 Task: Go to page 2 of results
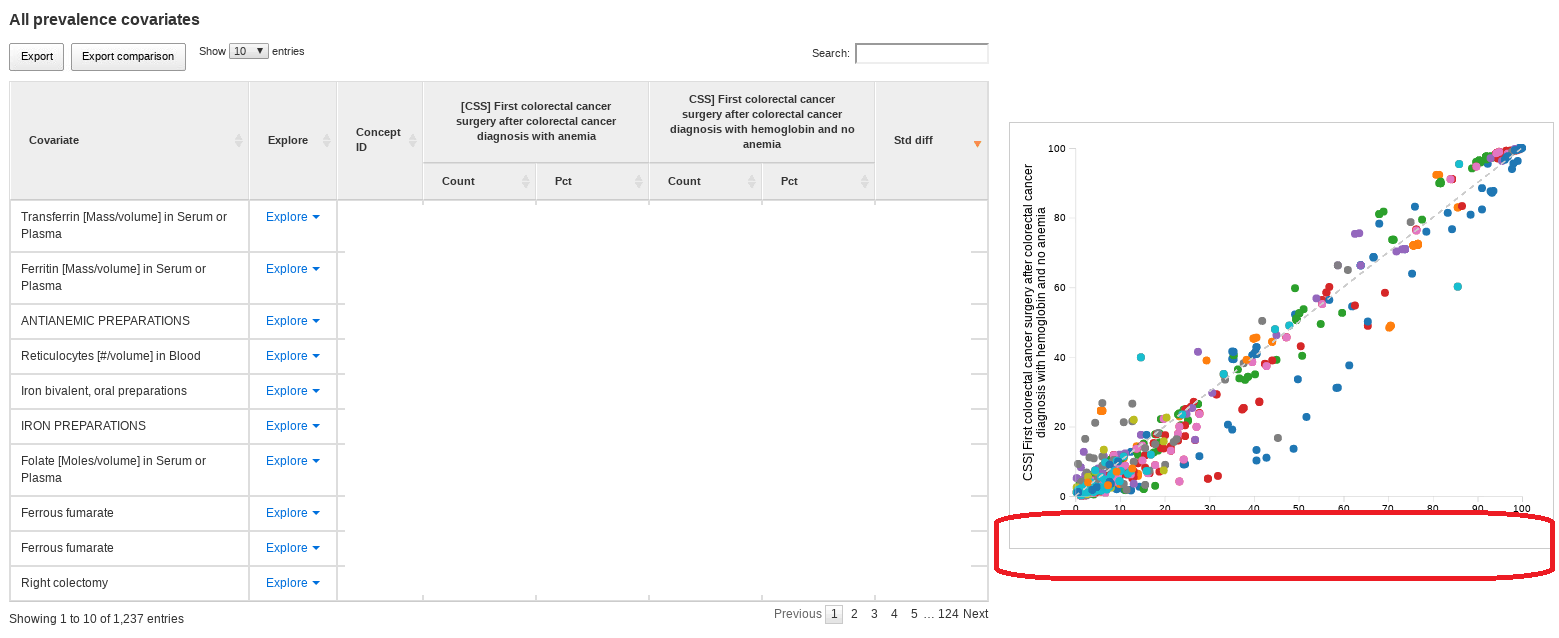pyautogui.click(x=854, y=613)
